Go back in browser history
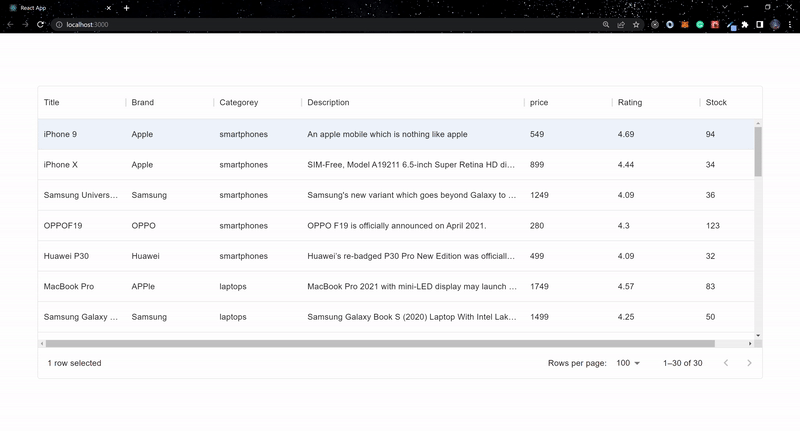 click(x=10, y=24)
